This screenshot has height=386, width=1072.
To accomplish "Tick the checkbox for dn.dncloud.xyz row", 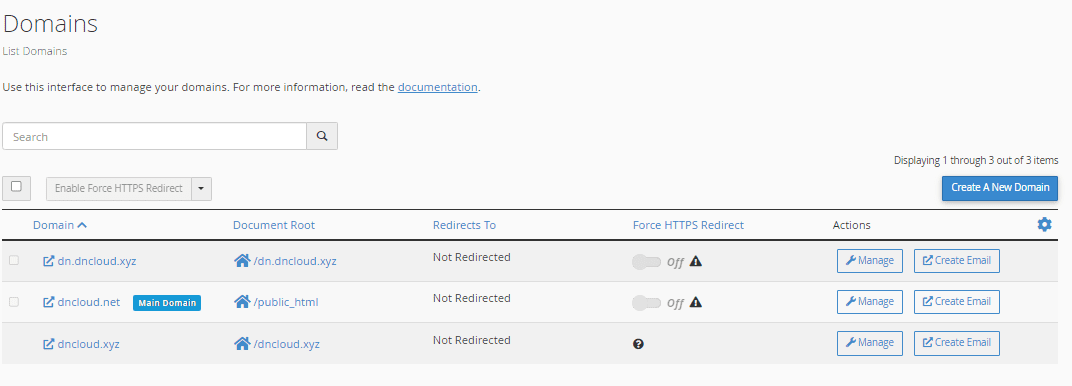I will click(x=14, y=260).
